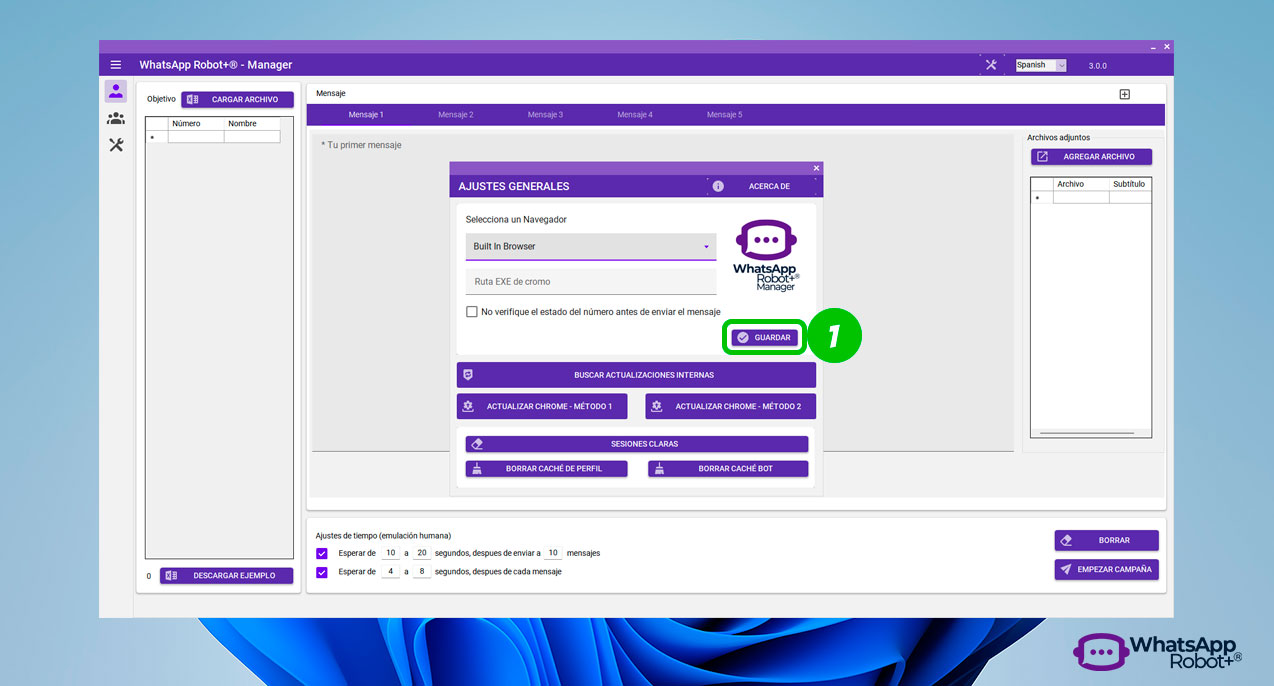Image resolution: width=1274 pixels, height=686 pixels.
Task: Close the Ajustes Generales dialog
Action: pos(816,168)
